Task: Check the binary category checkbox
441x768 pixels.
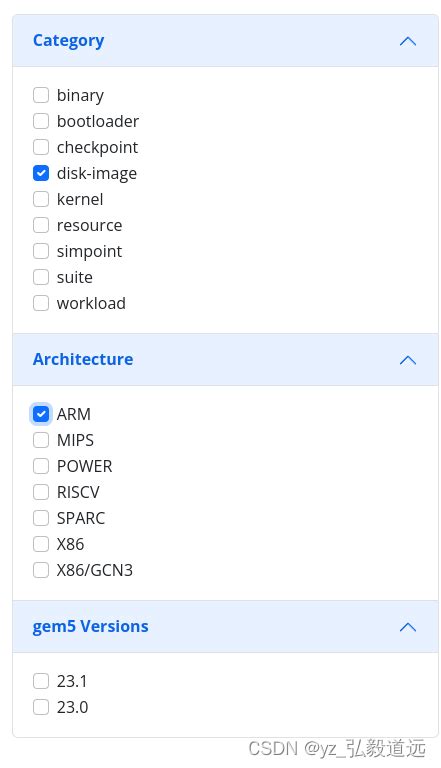Action: tap(41, 95)
